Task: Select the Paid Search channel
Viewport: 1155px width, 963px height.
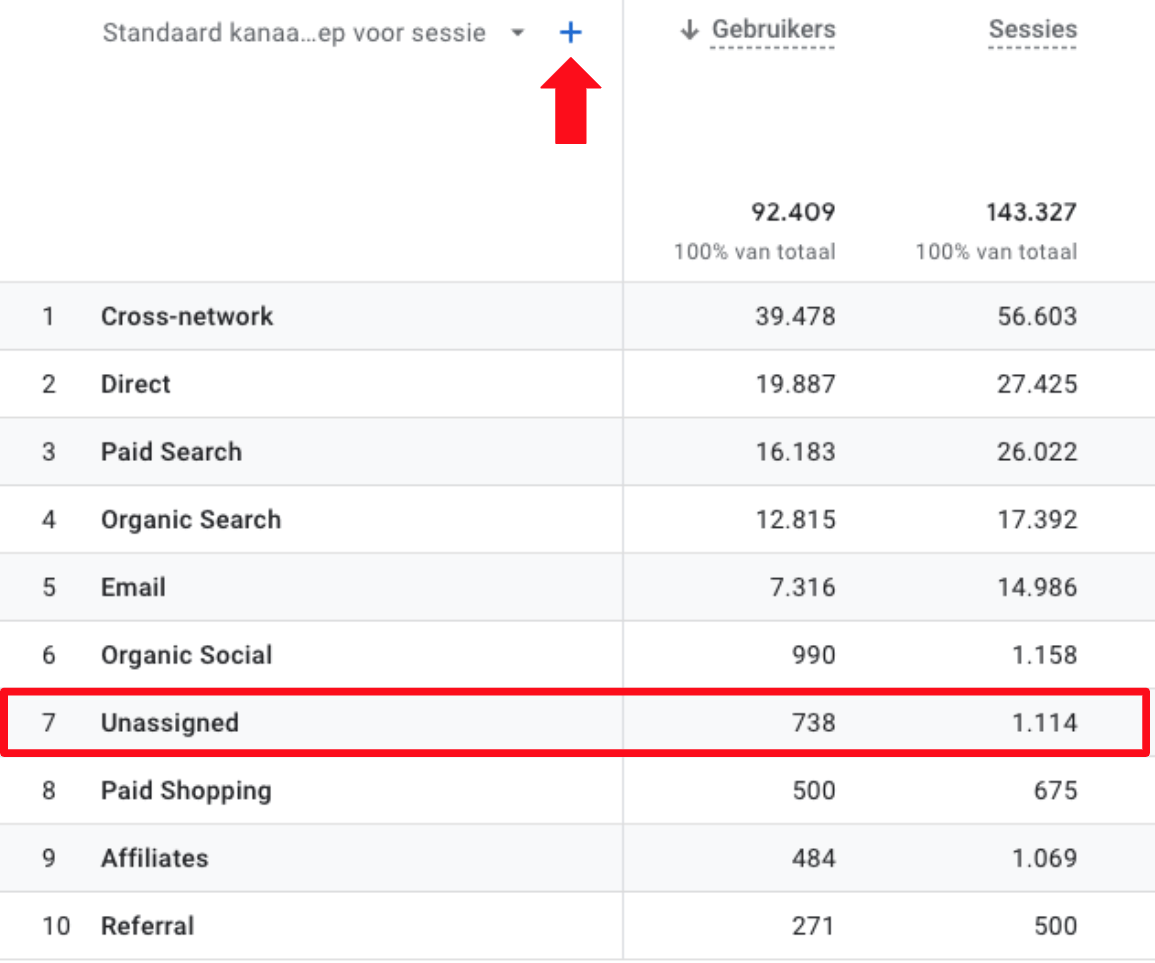Action: 171,452
